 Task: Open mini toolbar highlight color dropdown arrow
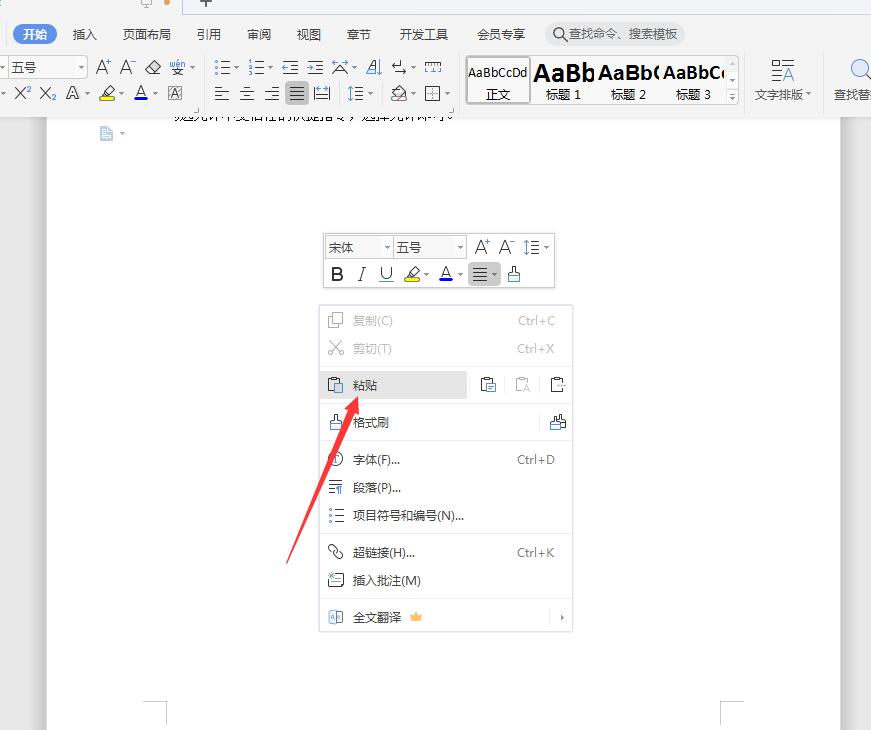[427, 274]
